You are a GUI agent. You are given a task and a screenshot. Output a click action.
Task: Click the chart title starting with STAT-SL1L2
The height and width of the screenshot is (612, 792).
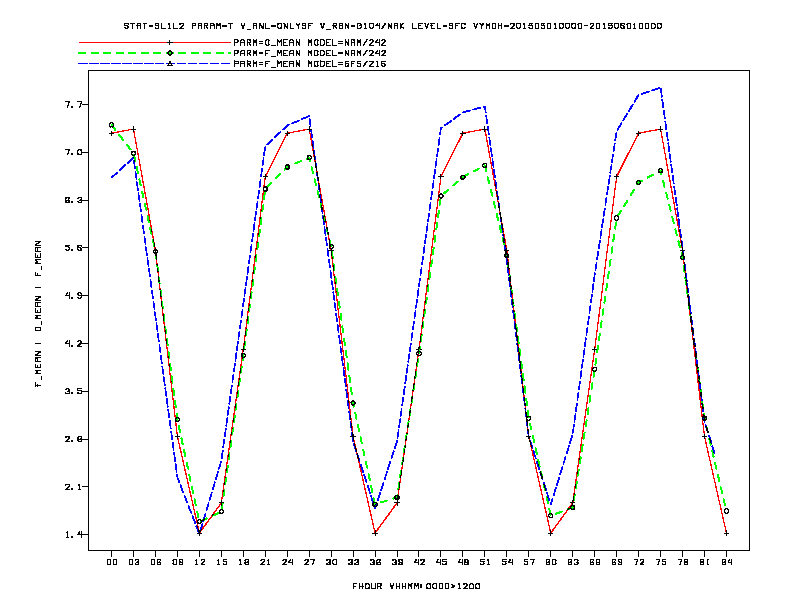(392, 26)
